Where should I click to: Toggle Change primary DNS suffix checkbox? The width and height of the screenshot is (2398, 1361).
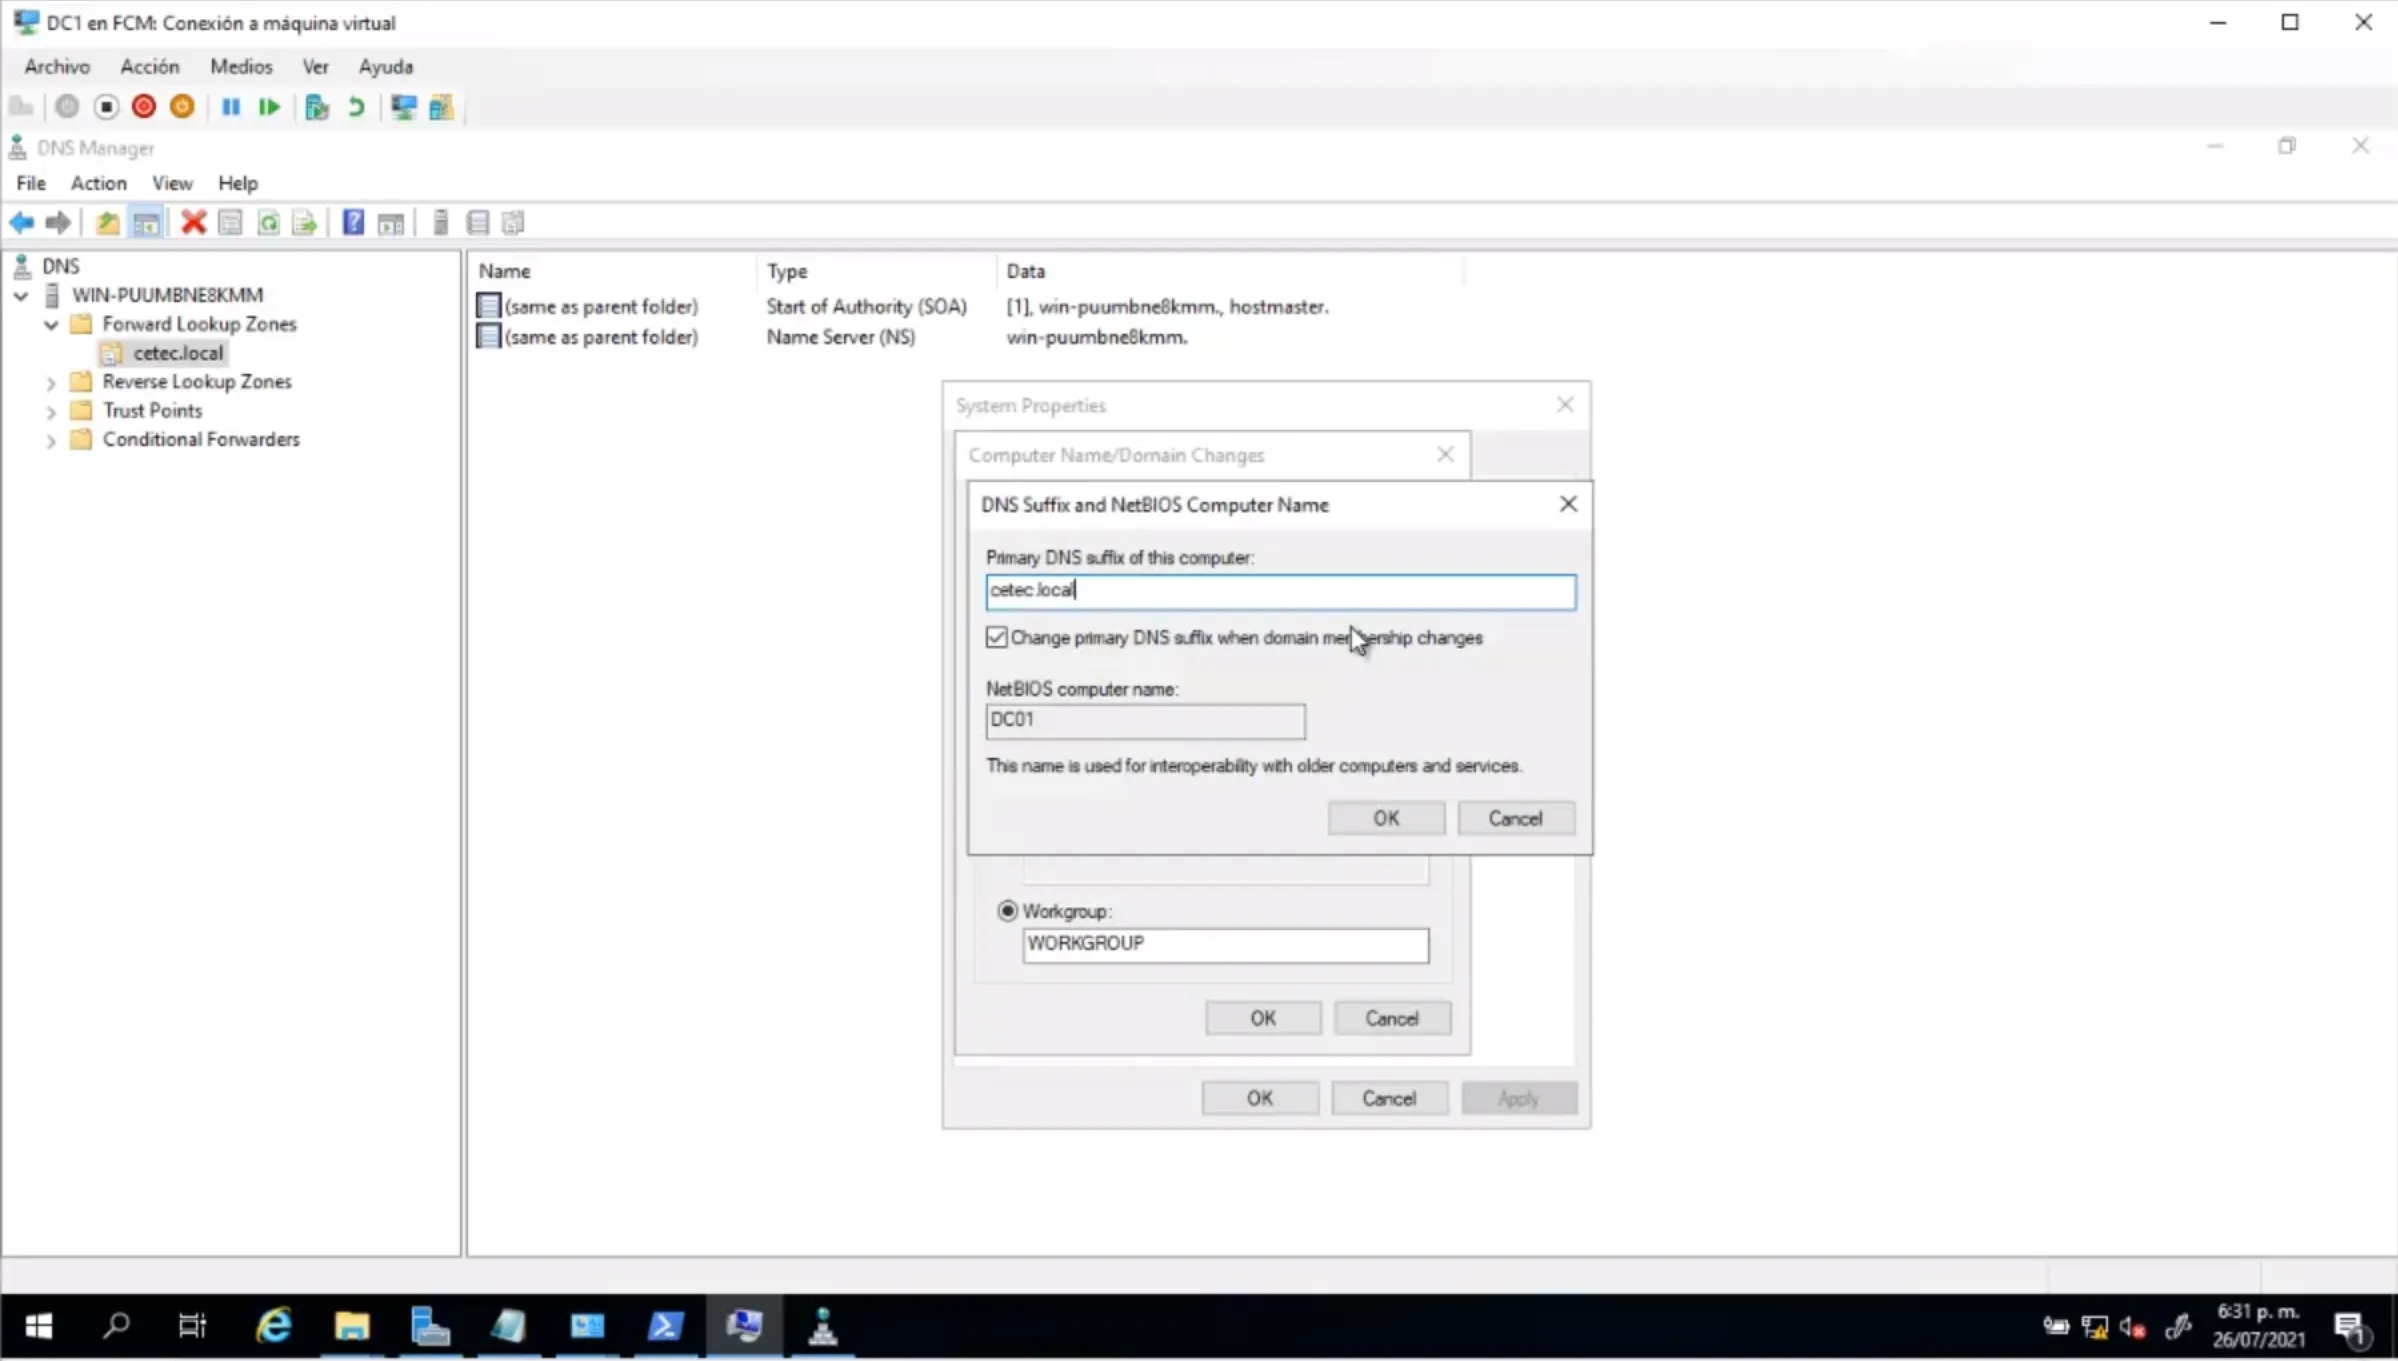[996, 637]
